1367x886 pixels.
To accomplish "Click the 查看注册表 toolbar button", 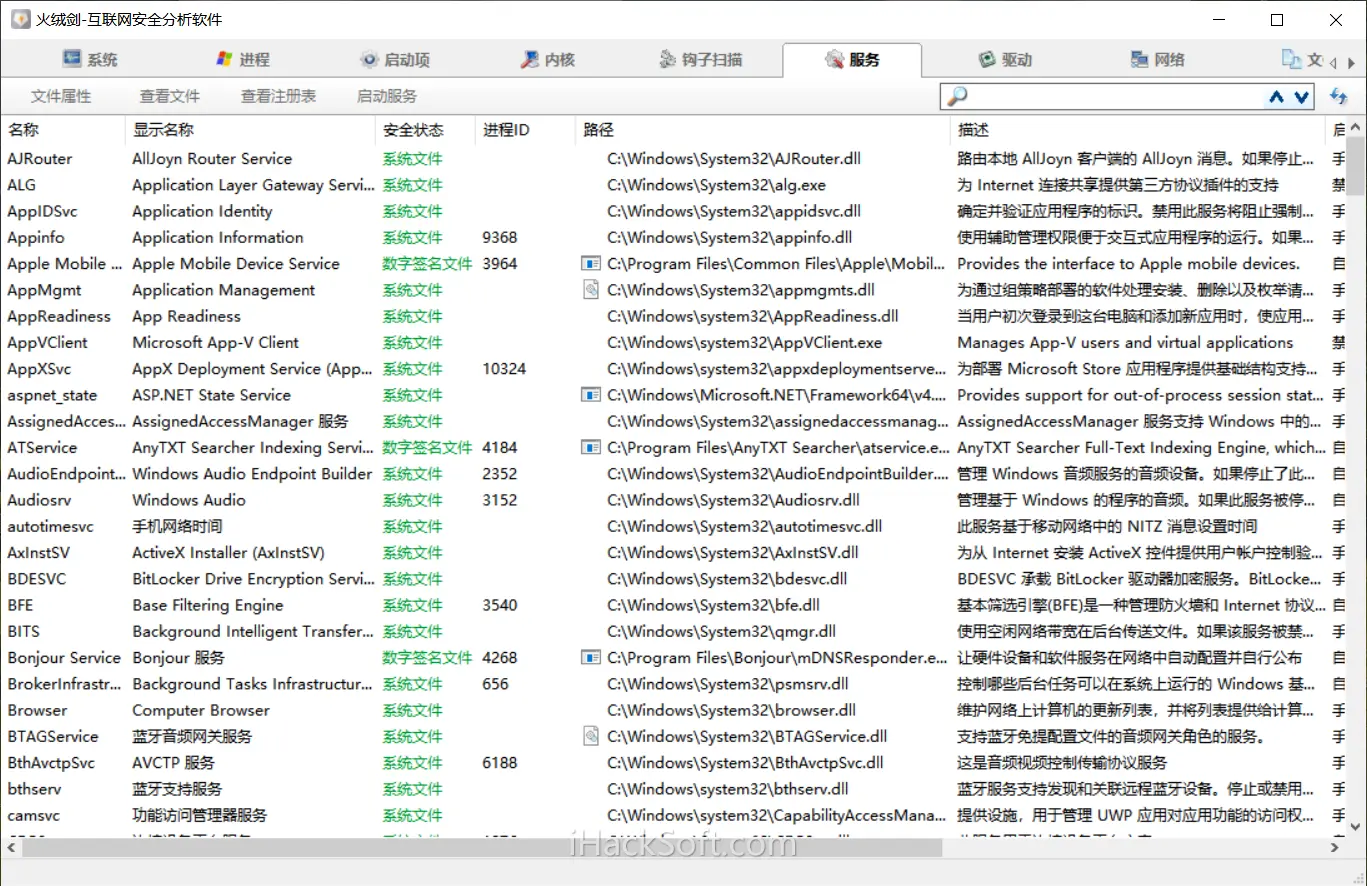I will click(279, 97).
